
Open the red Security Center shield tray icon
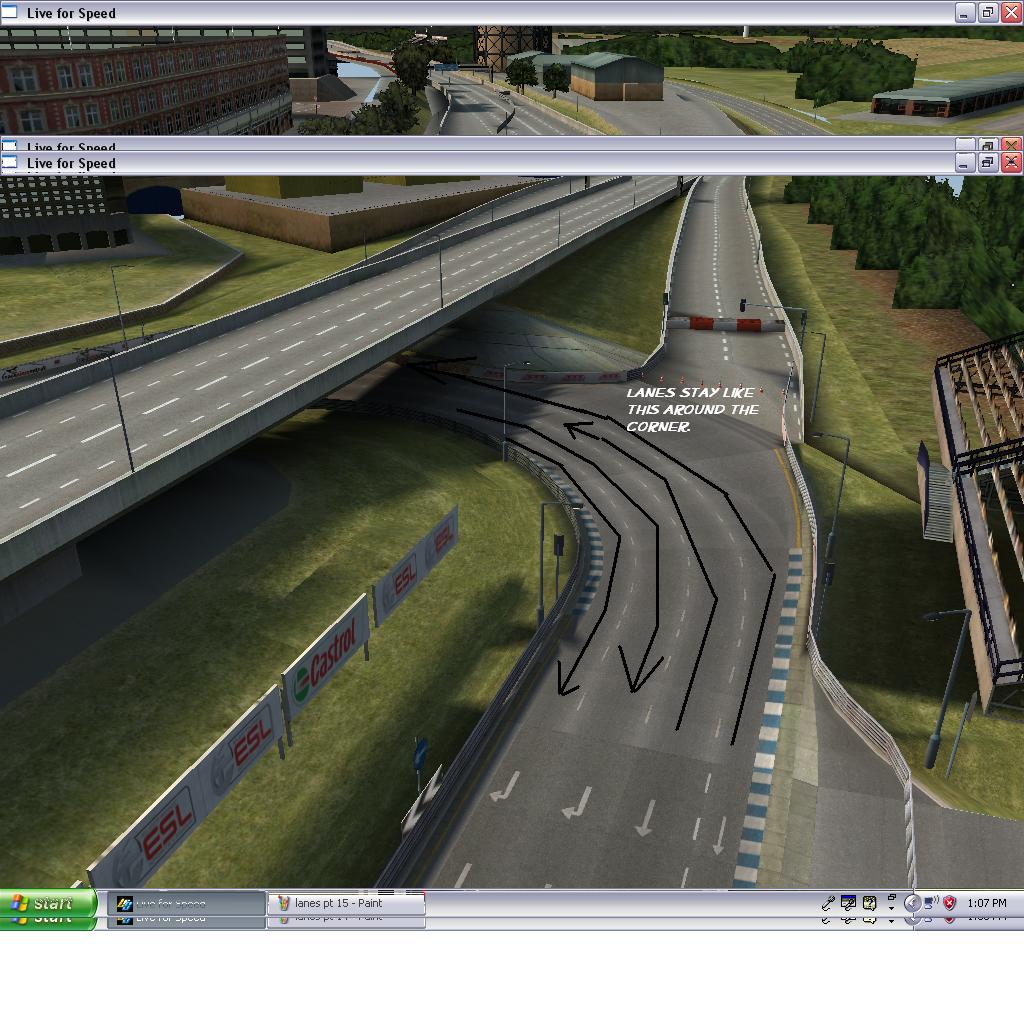click(950, 903)
